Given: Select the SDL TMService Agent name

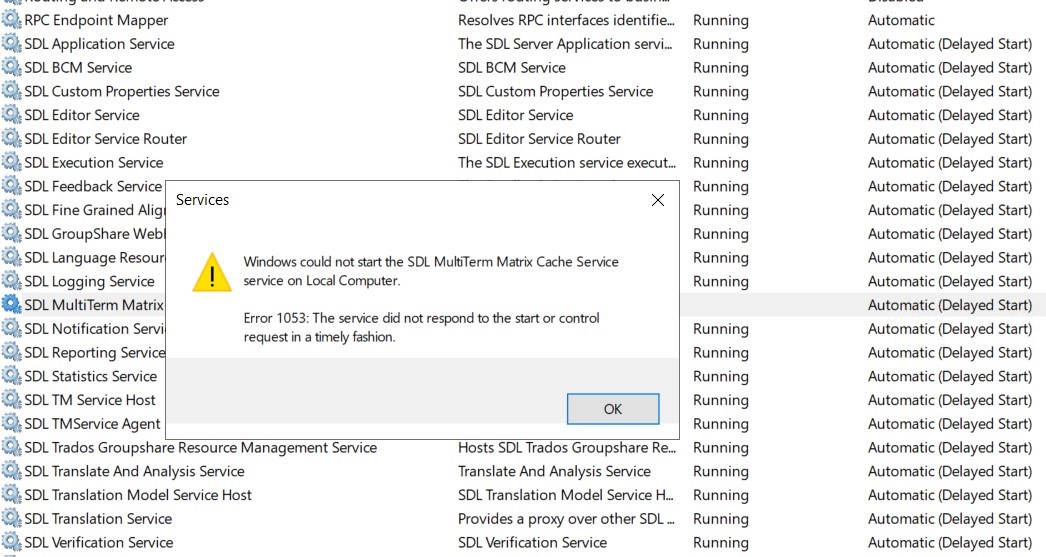Looking at the screenshot, I should (92, 424).
